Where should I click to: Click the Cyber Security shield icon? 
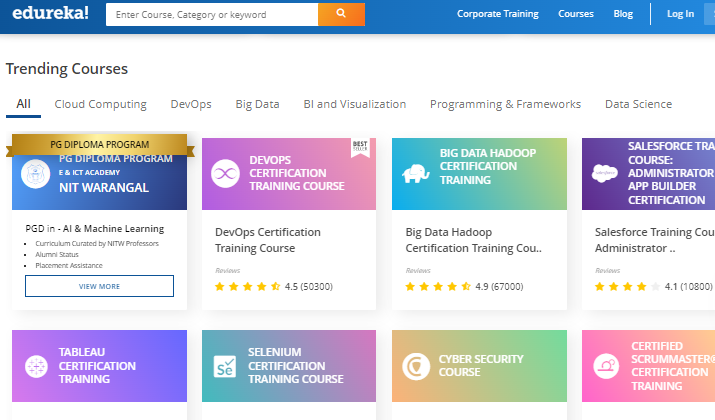[415, 365]
